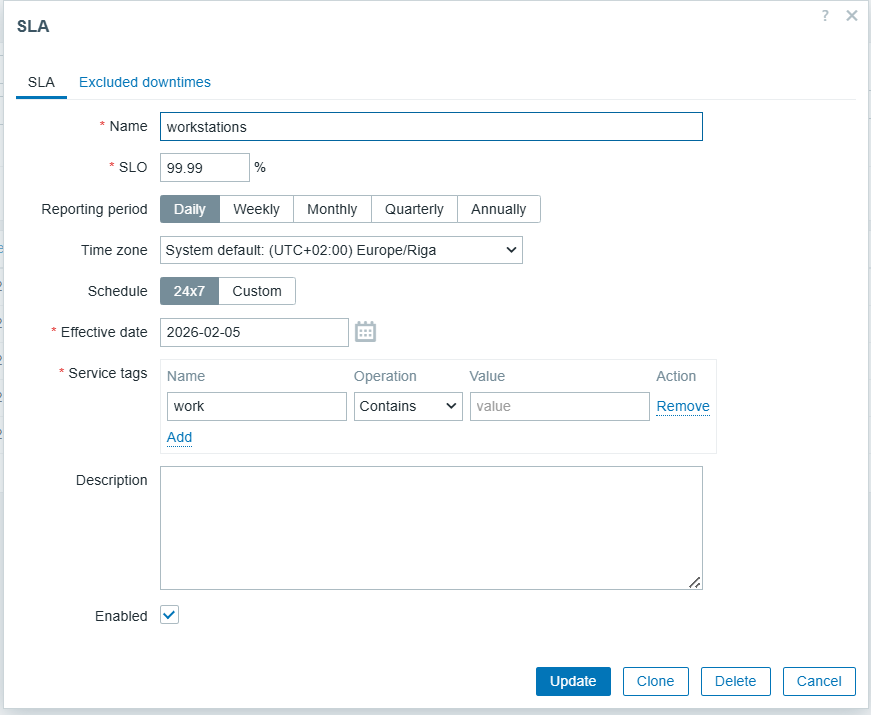Click Remove link for work tag
The image size is (871, 715).
682,406
